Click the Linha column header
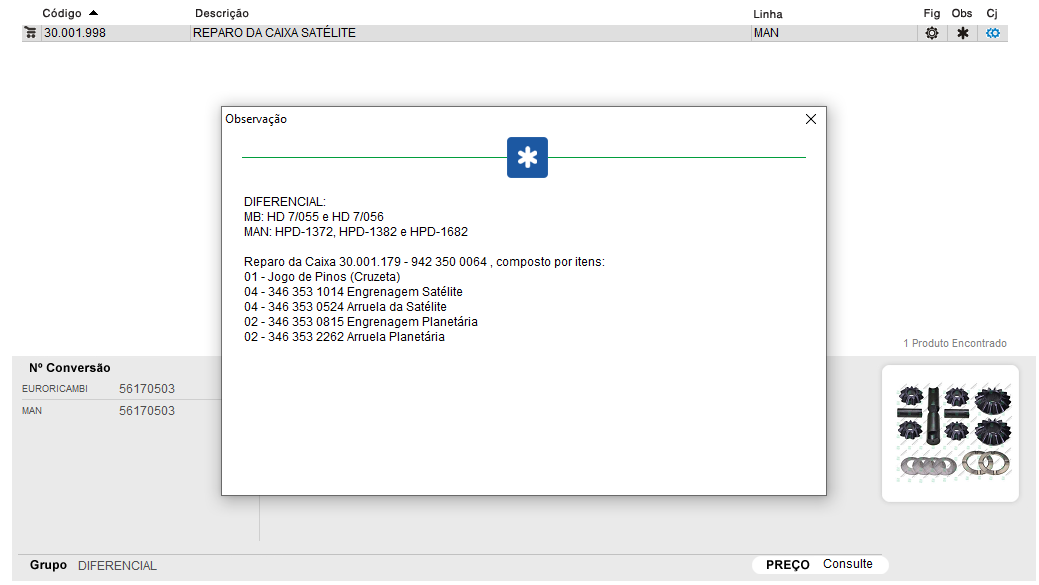1039x585 pixels. pos(767,14)
